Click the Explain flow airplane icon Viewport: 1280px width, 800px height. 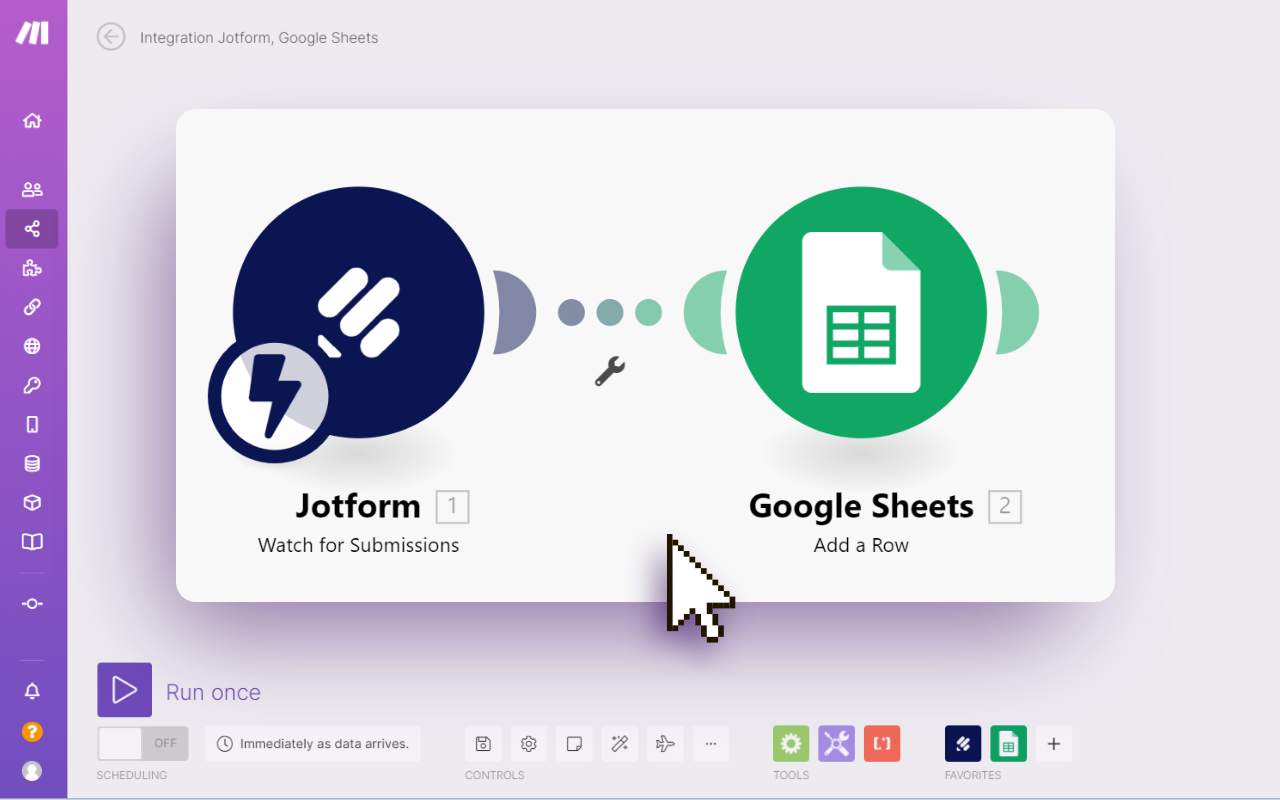(665, 744)
